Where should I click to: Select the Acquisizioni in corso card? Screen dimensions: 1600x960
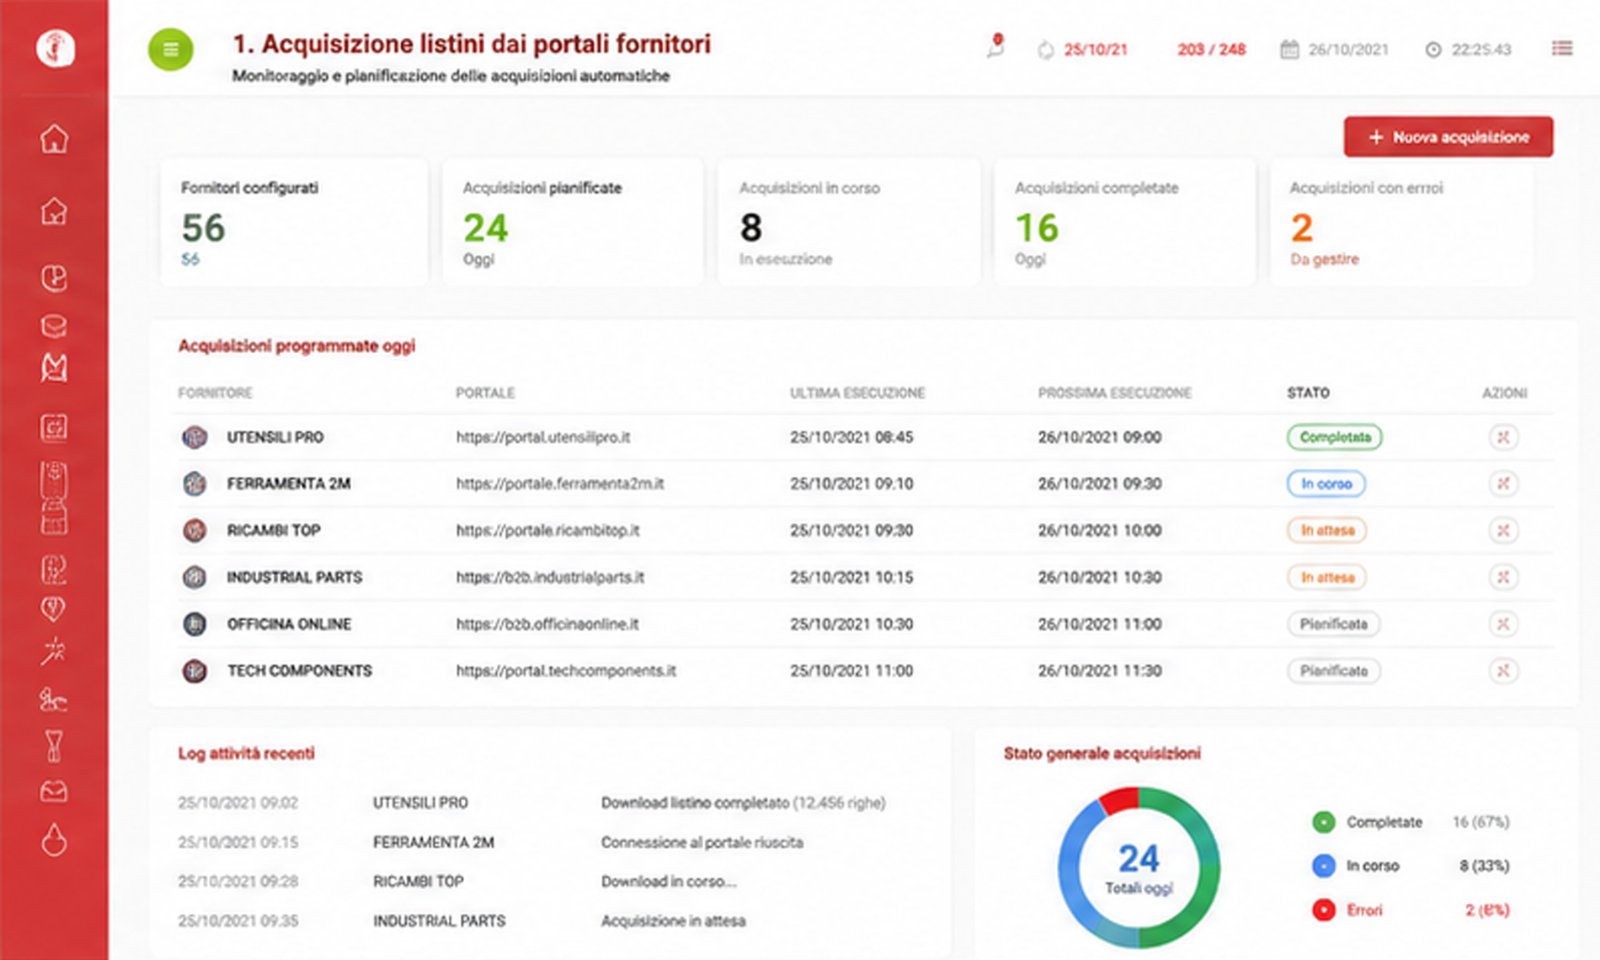848,223
